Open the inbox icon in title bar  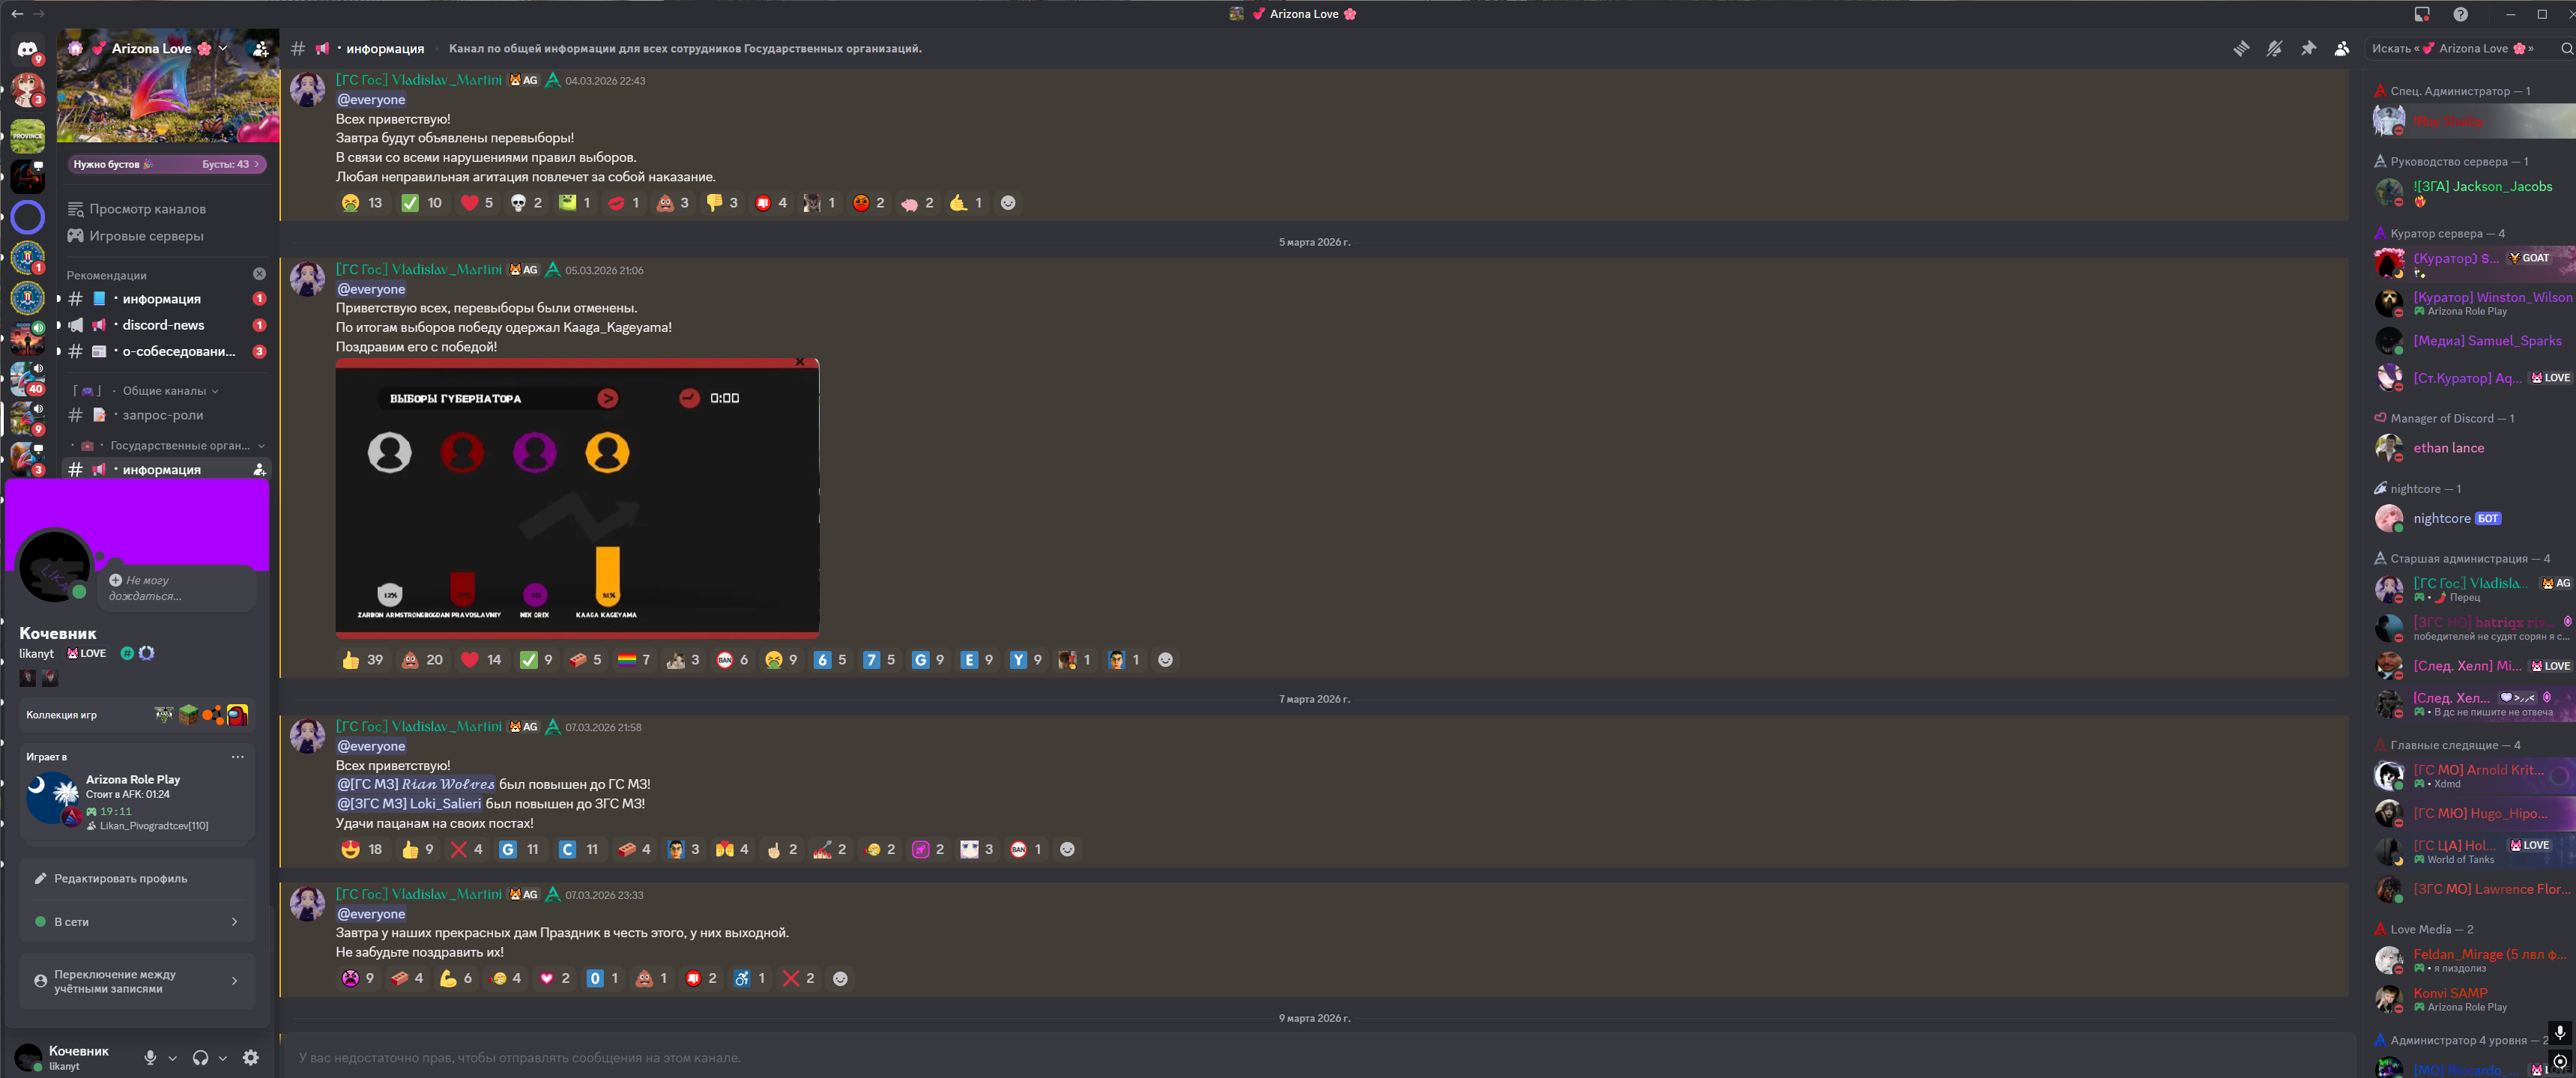click(2421, 14)
